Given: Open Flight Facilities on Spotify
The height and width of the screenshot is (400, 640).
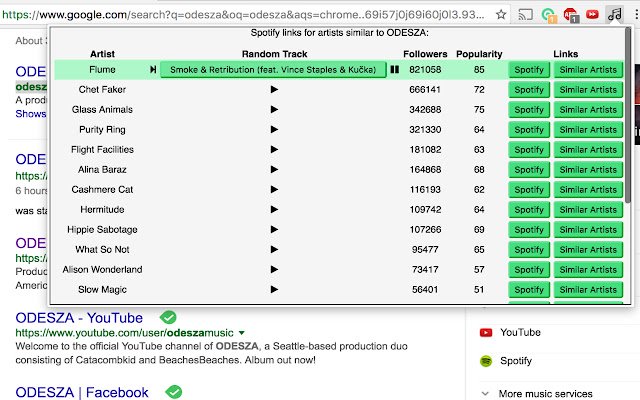Looking at the screenshot, I should coord(529,150).
